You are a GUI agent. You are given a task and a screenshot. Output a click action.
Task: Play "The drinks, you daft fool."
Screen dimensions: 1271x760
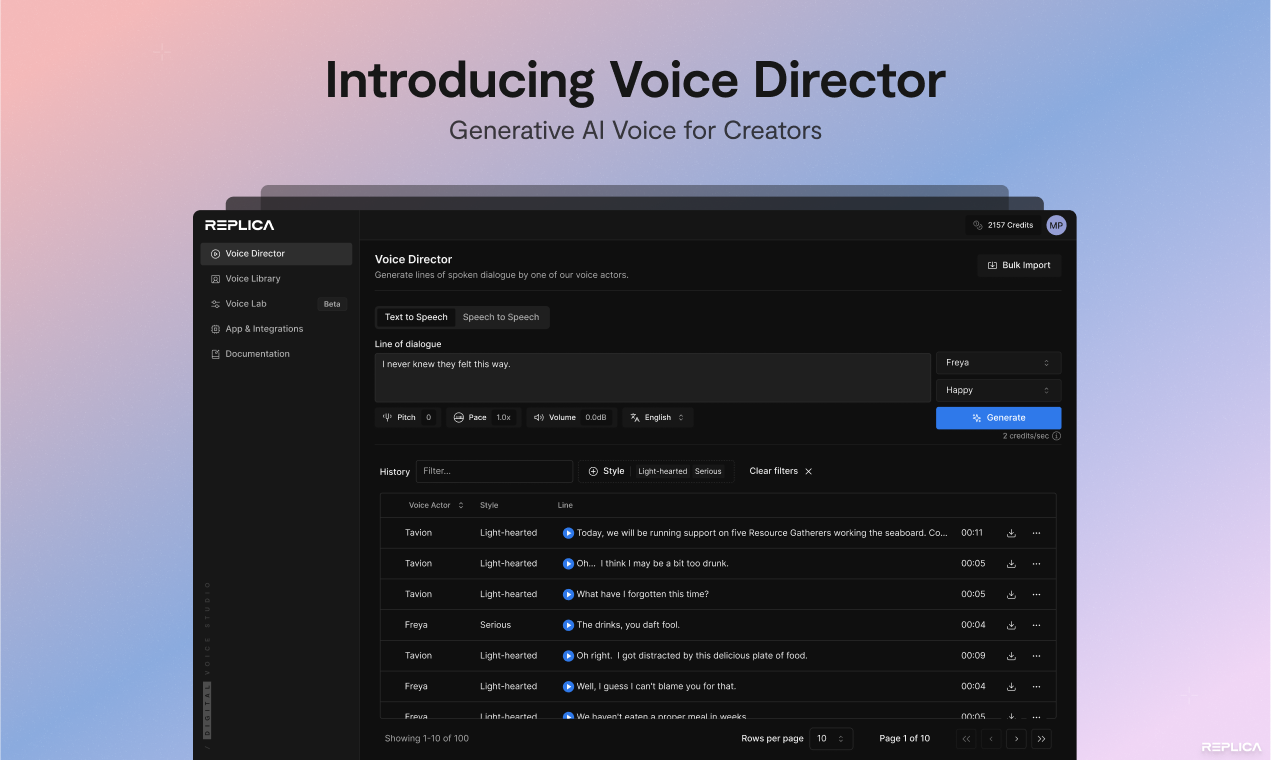(568, 625)
